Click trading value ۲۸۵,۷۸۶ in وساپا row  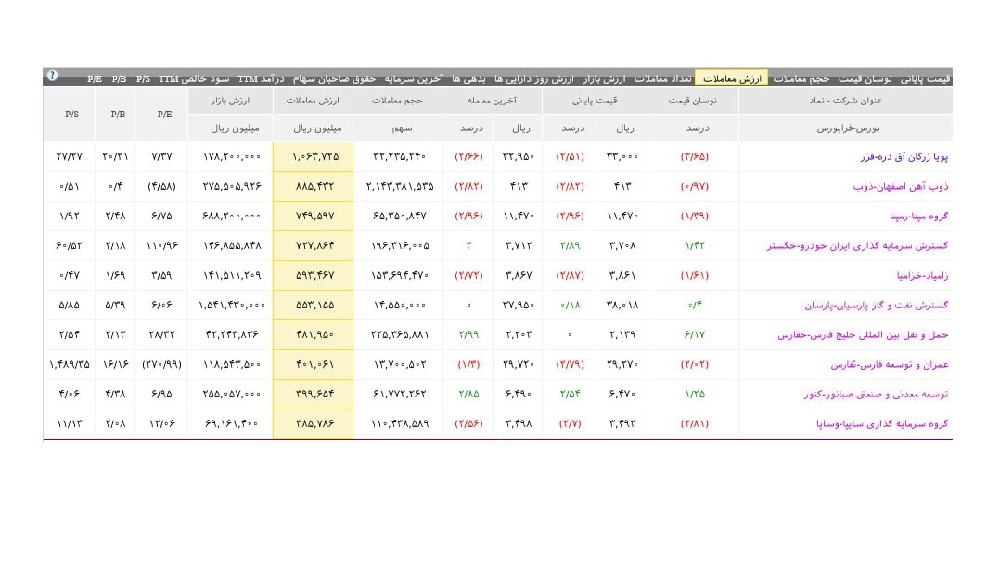tap(315, 423)
